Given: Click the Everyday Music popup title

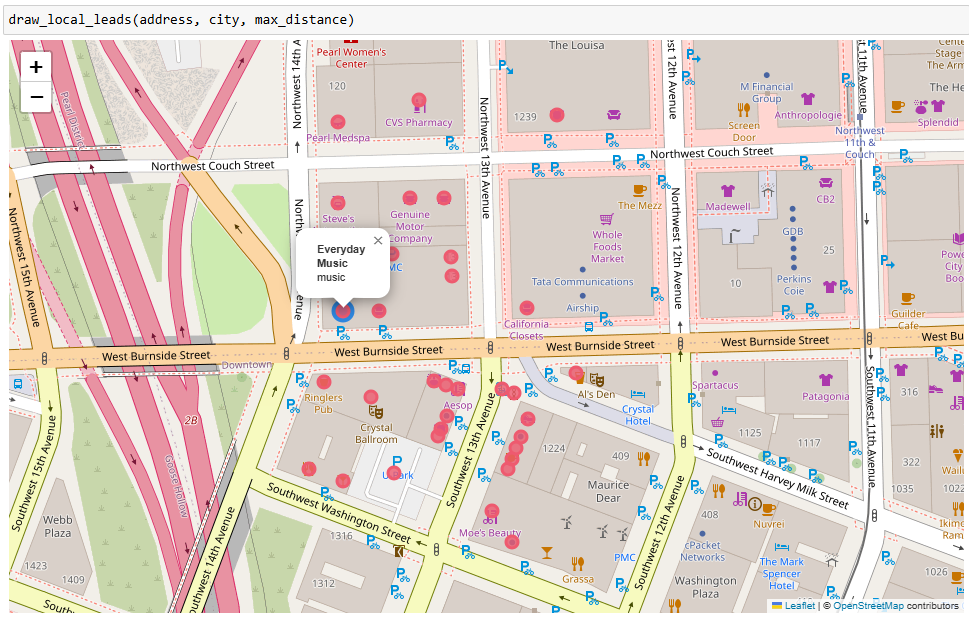Looking at the screenshot, I should pos(341,256).
